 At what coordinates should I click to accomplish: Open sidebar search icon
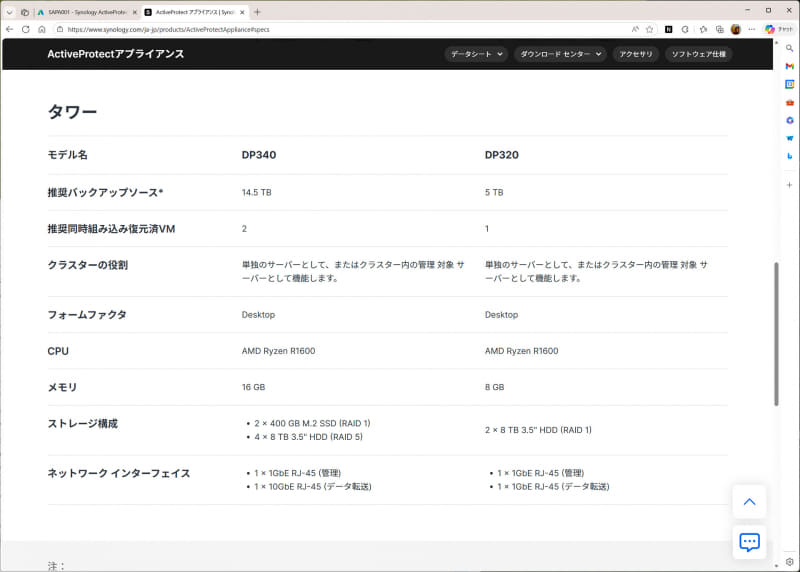[x=789, y=48]
